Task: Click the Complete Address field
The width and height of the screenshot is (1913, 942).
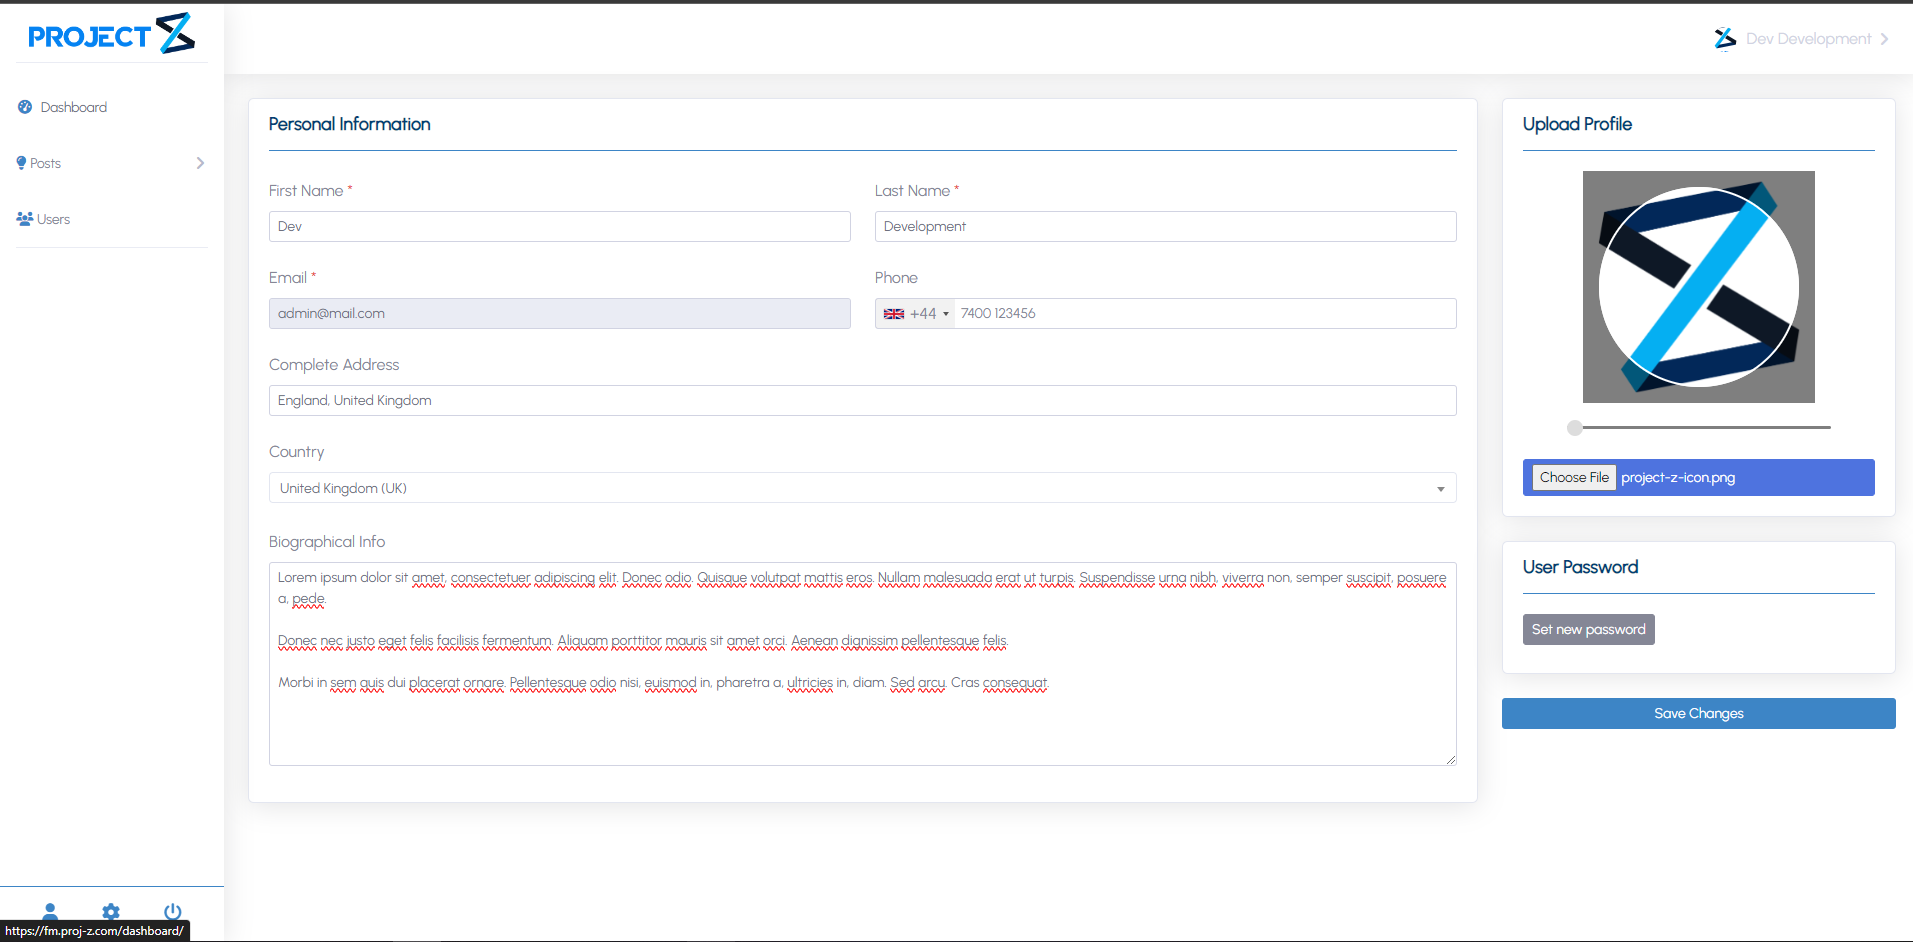Action: point(863,400)
